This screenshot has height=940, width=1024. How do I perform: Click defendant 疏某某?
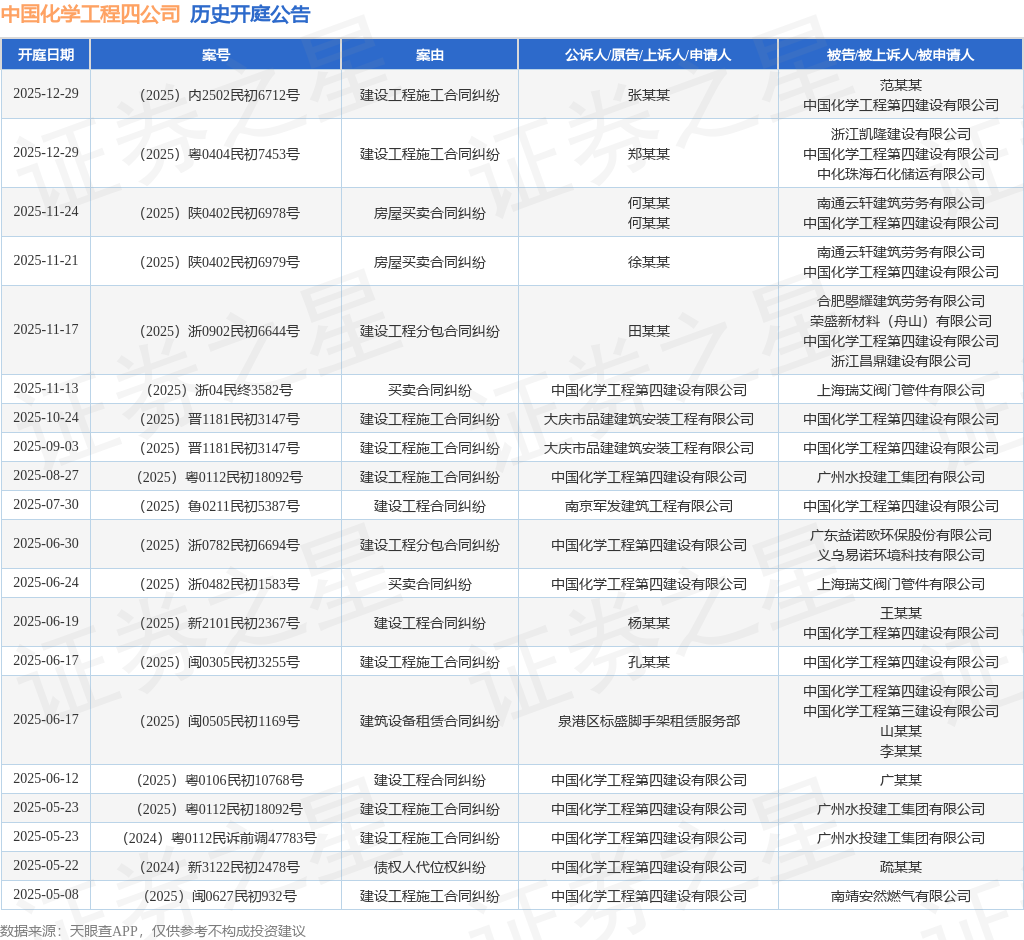coord(901,867)
